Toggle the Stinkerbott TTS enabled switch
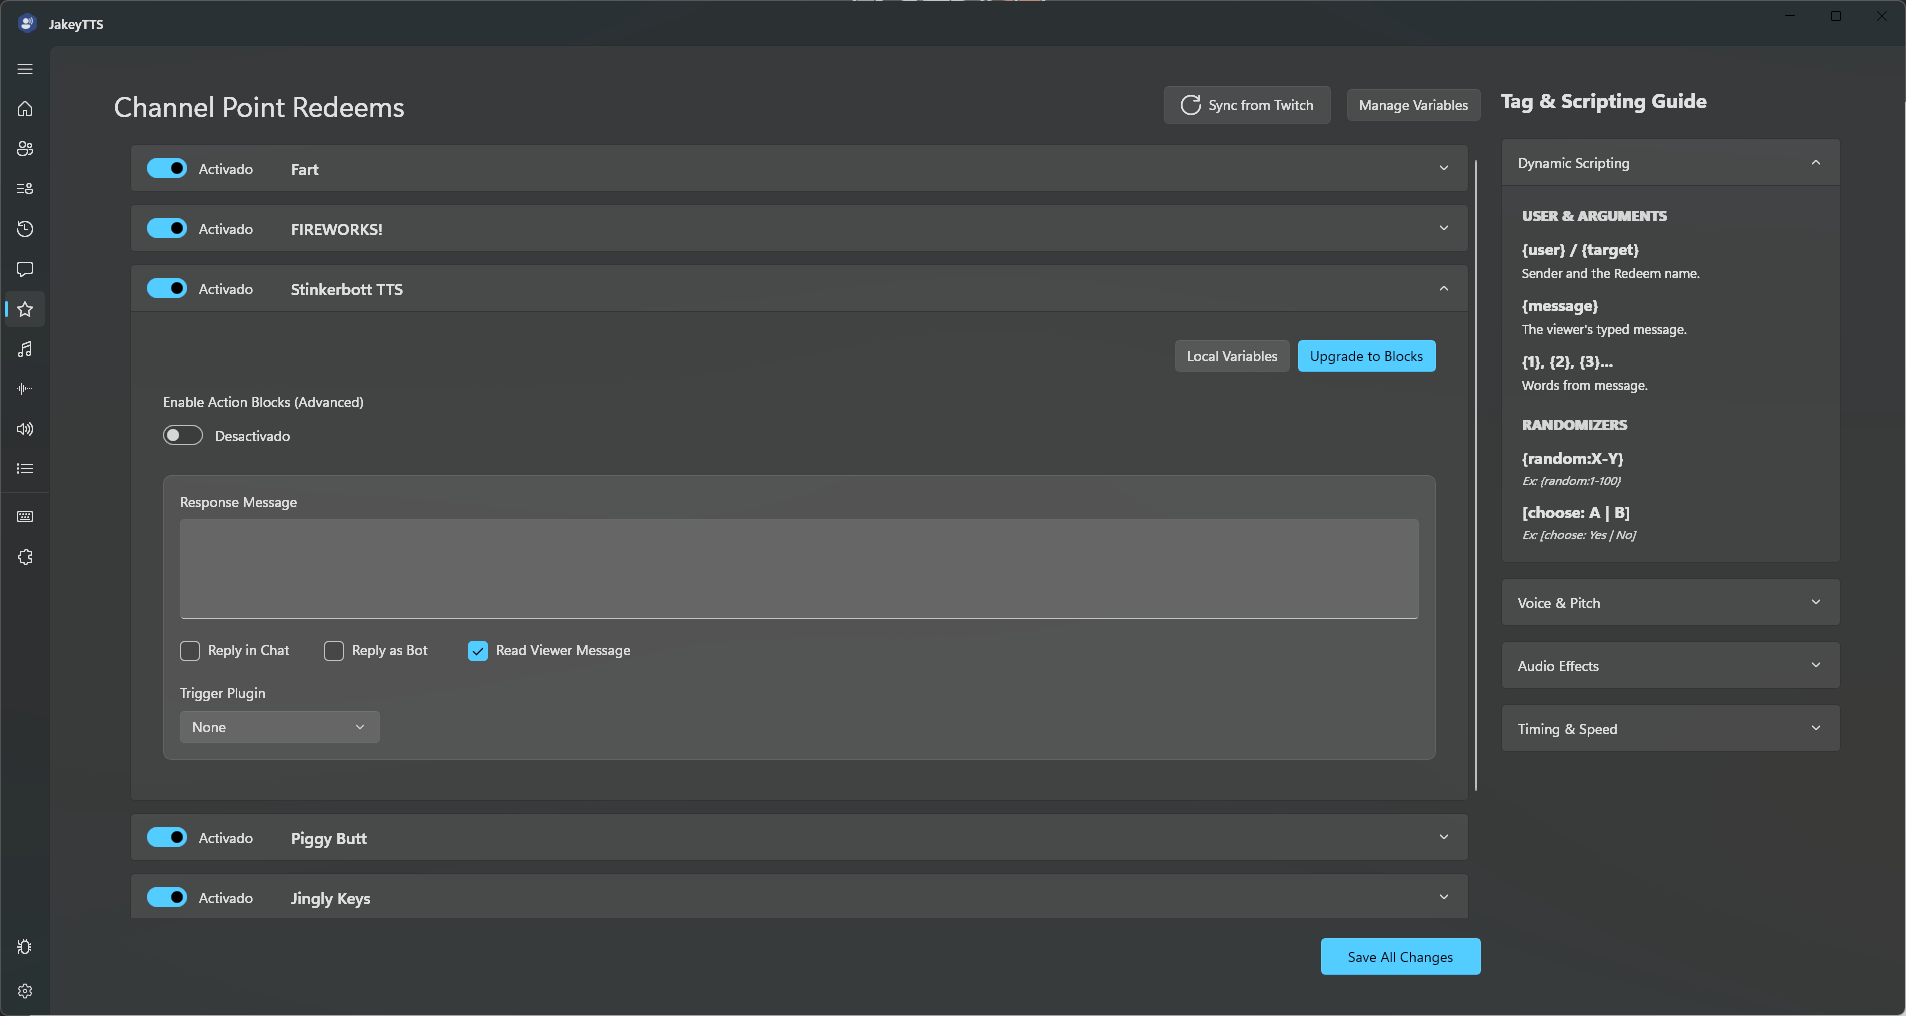The width and height of the screenshot is (1906, 1016). pos(167,288)
